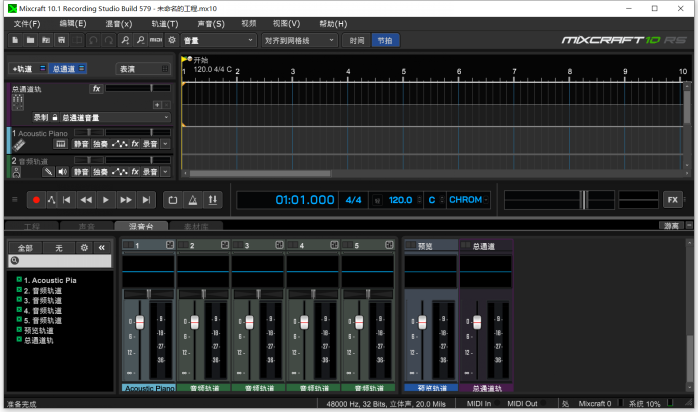Open preferences gear icon in toolbar
Image resolution: width=698 pixels, height=412 pixels.
172,40
